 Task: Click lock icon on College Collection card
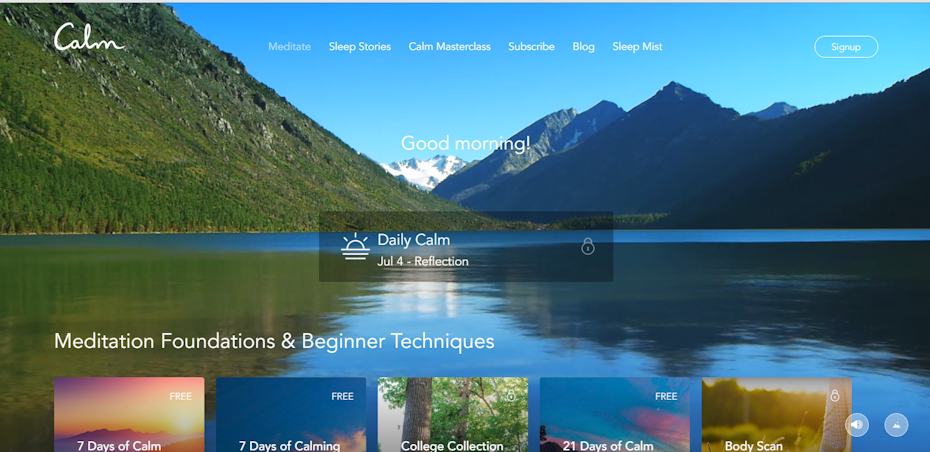click(x=511, y=395)
